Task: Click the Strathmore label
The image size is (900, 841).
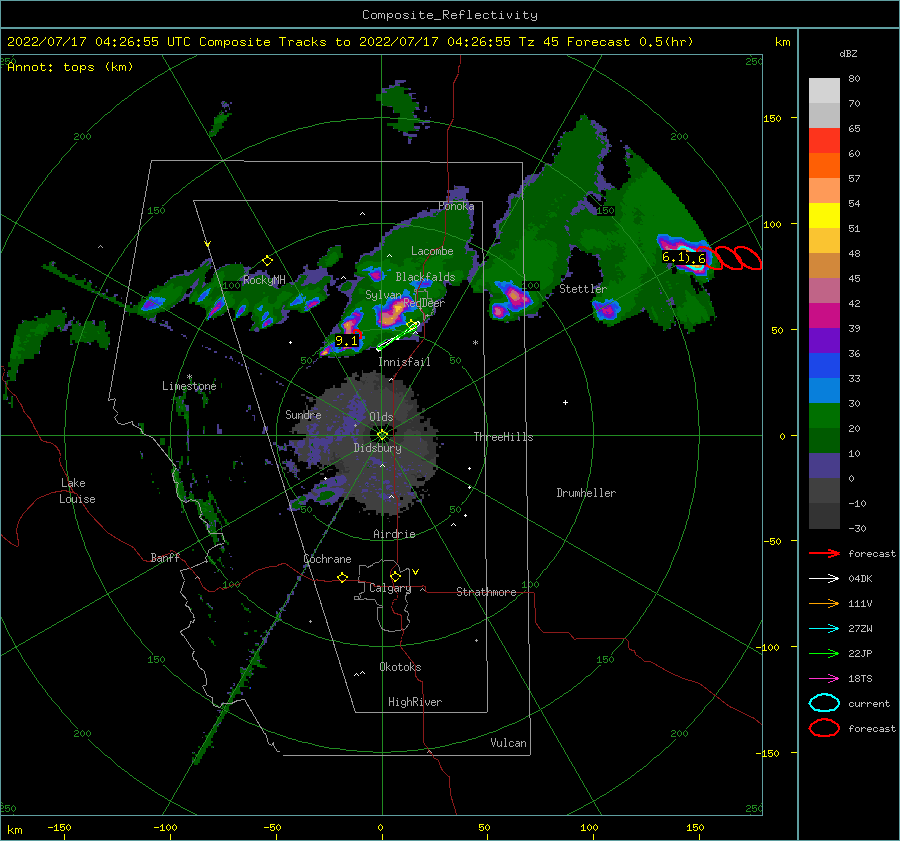Action: click(486, 592)
